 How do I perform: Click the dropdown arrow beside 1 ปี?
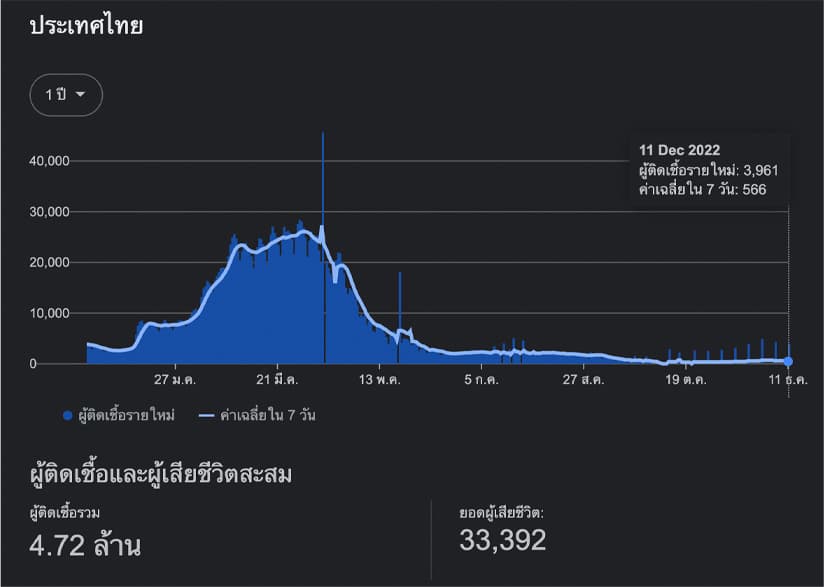[80, 95]
